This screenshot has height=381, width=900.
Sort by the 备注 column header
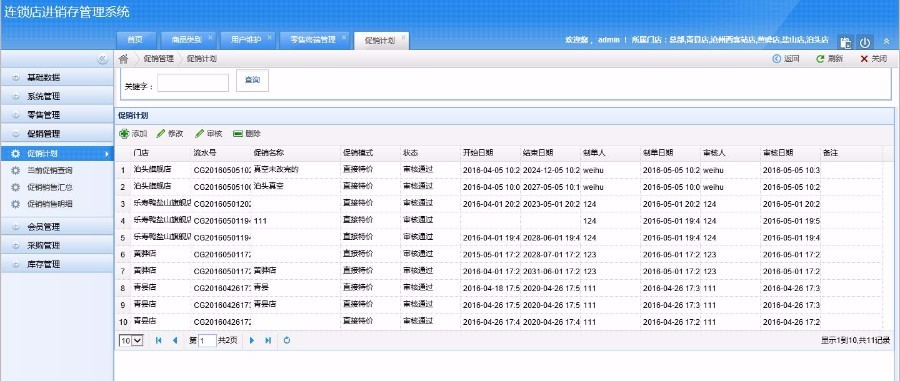(x=851, y=153)
